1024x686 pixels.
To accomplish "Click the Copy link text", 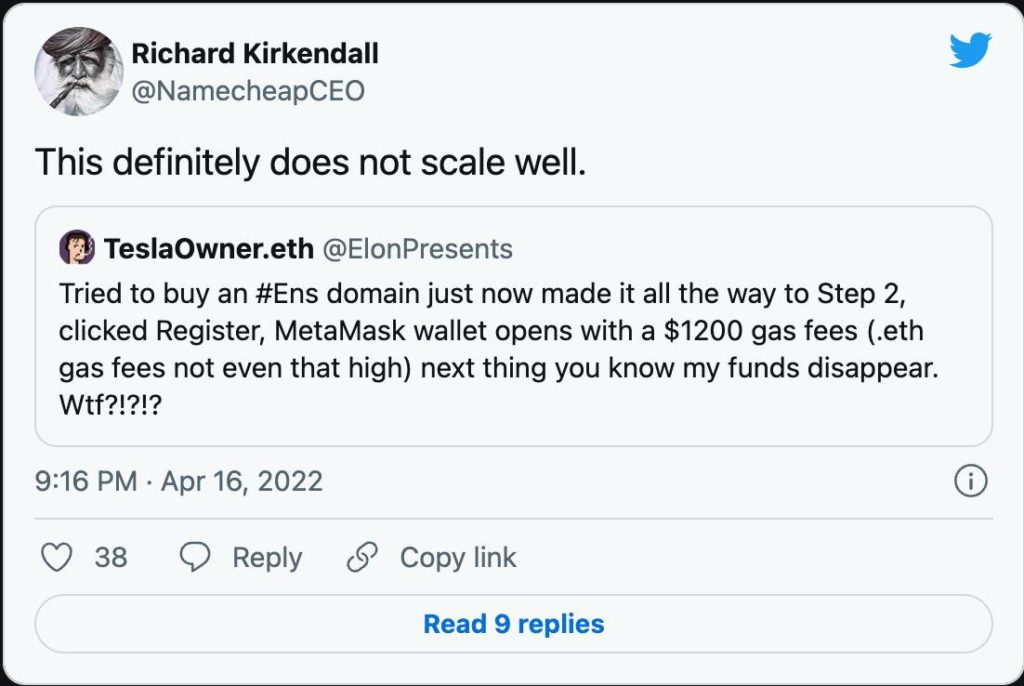I will click(458, 557).
